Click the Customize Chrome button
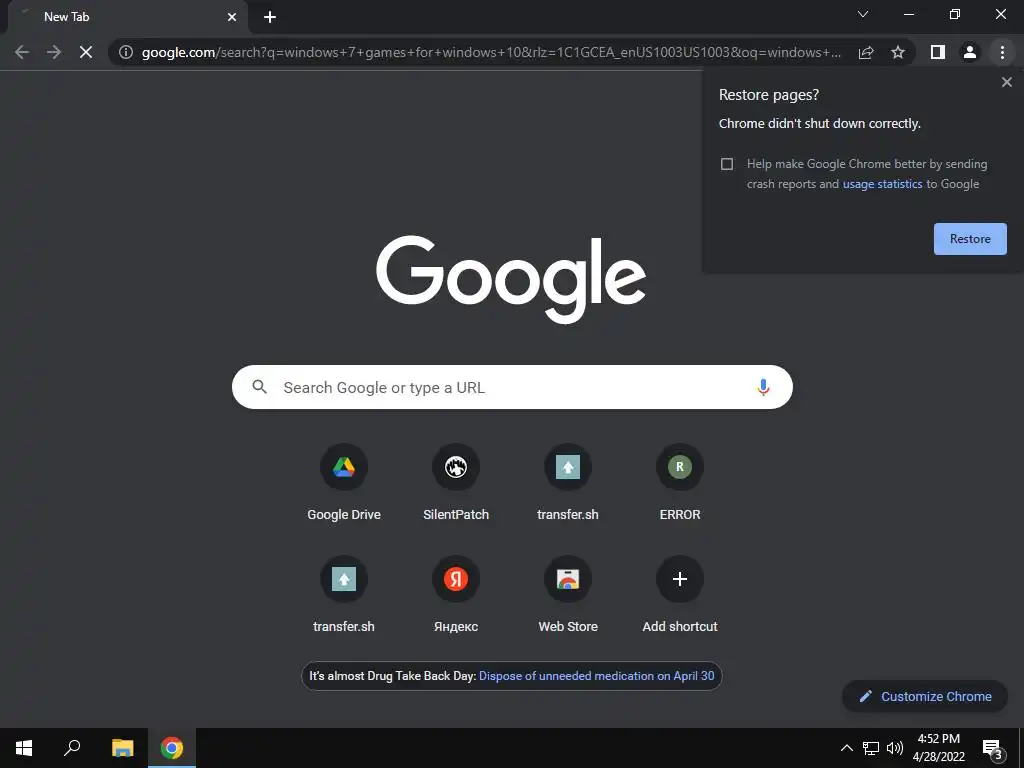This screenshot has width=1024, height=768. click(x=925, y=696)
